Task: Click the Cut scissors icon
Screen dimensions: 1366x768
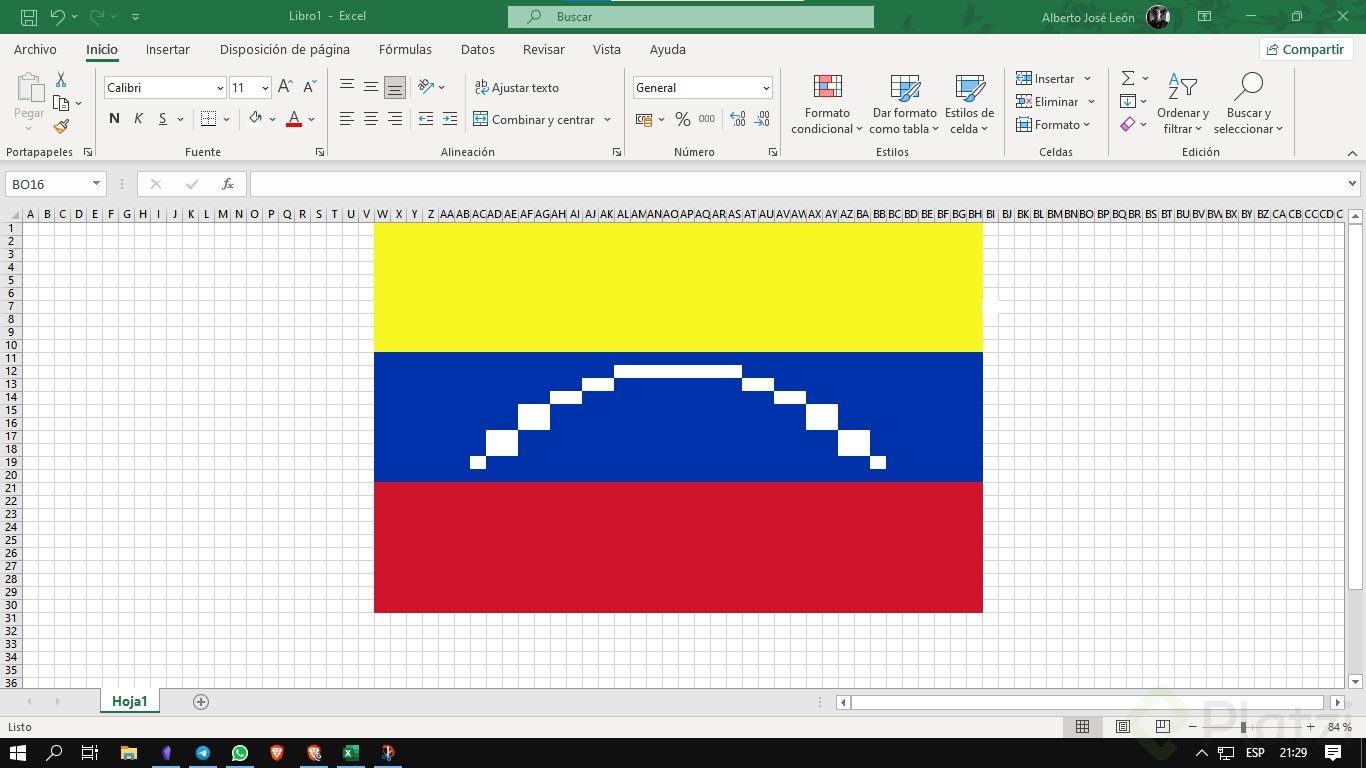Action: coord(61,80)
